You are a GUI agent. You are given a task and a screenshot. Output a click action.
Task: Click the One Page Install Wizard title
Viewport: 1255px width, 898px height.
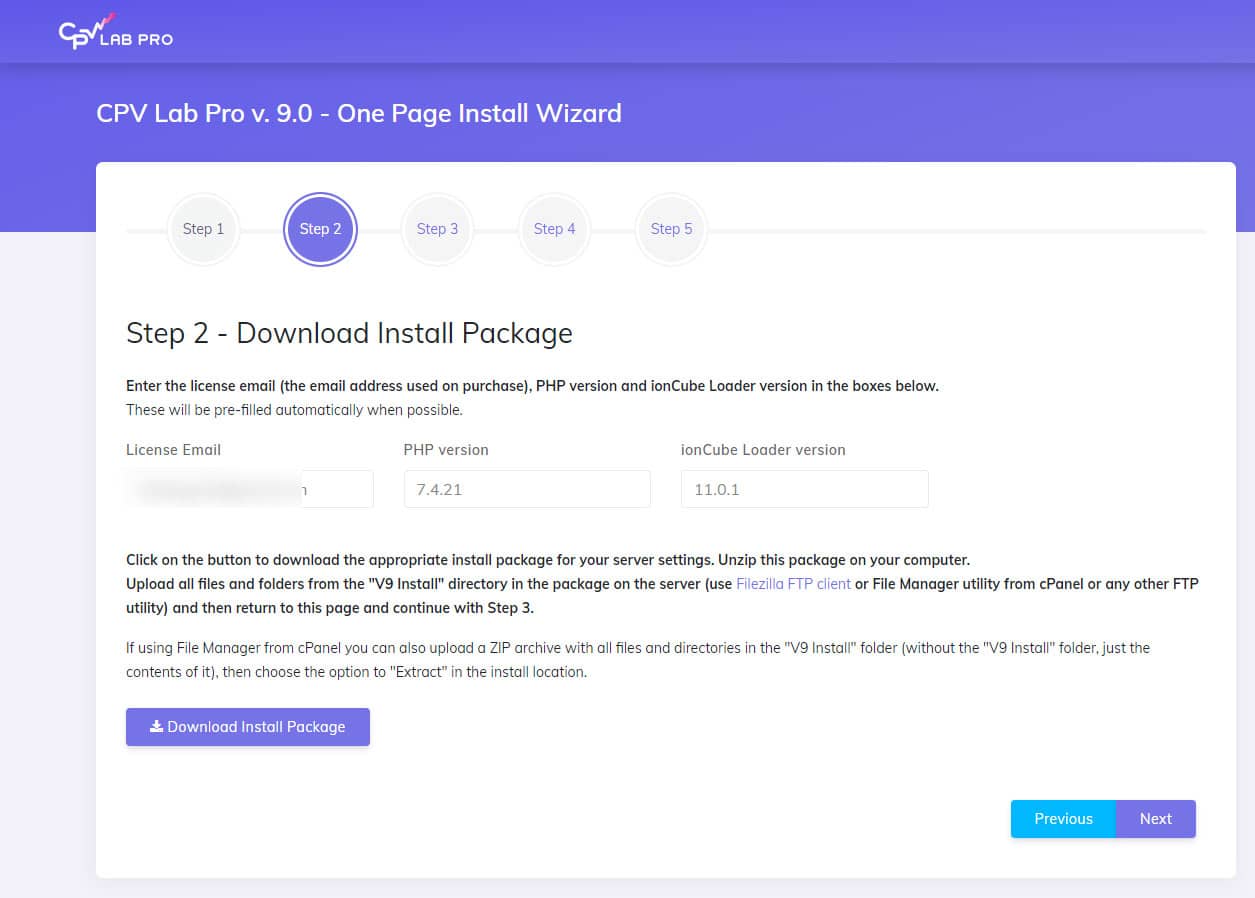358,113
